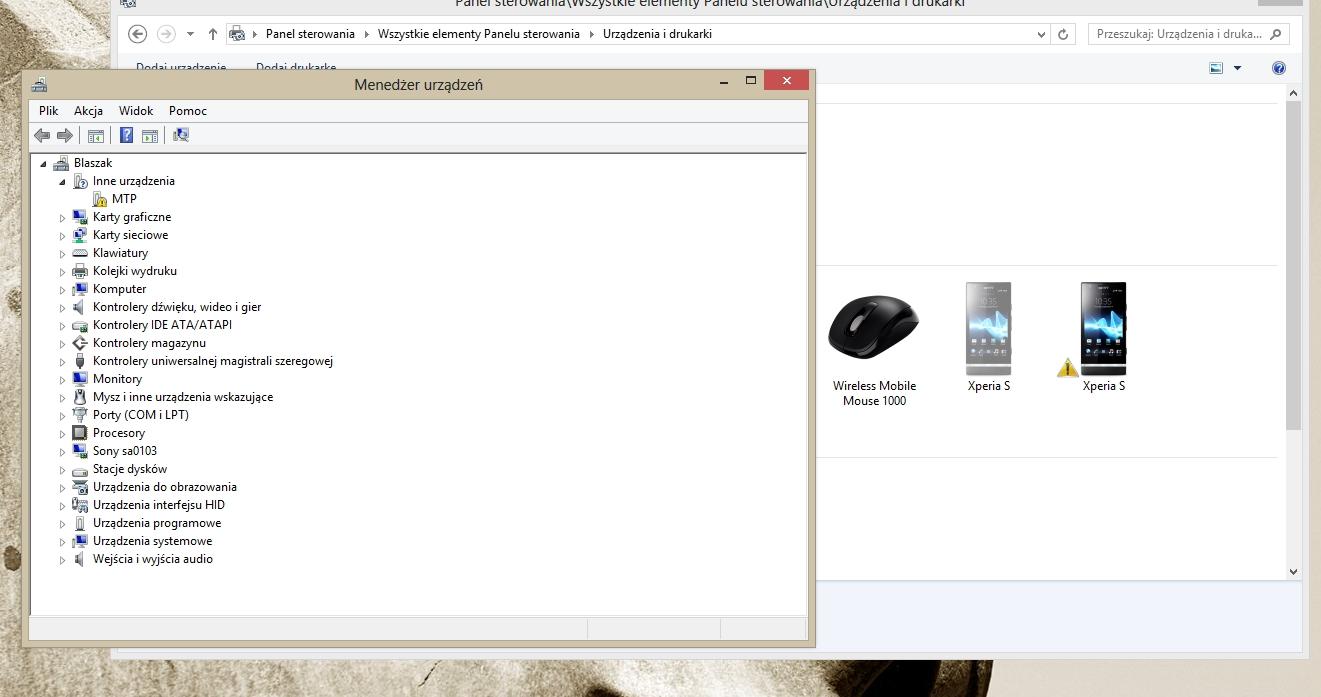Collapse the Blaszak root node
Image resolution: width=1321 pixels, height=697 pixels.
(x=43, y=163)
